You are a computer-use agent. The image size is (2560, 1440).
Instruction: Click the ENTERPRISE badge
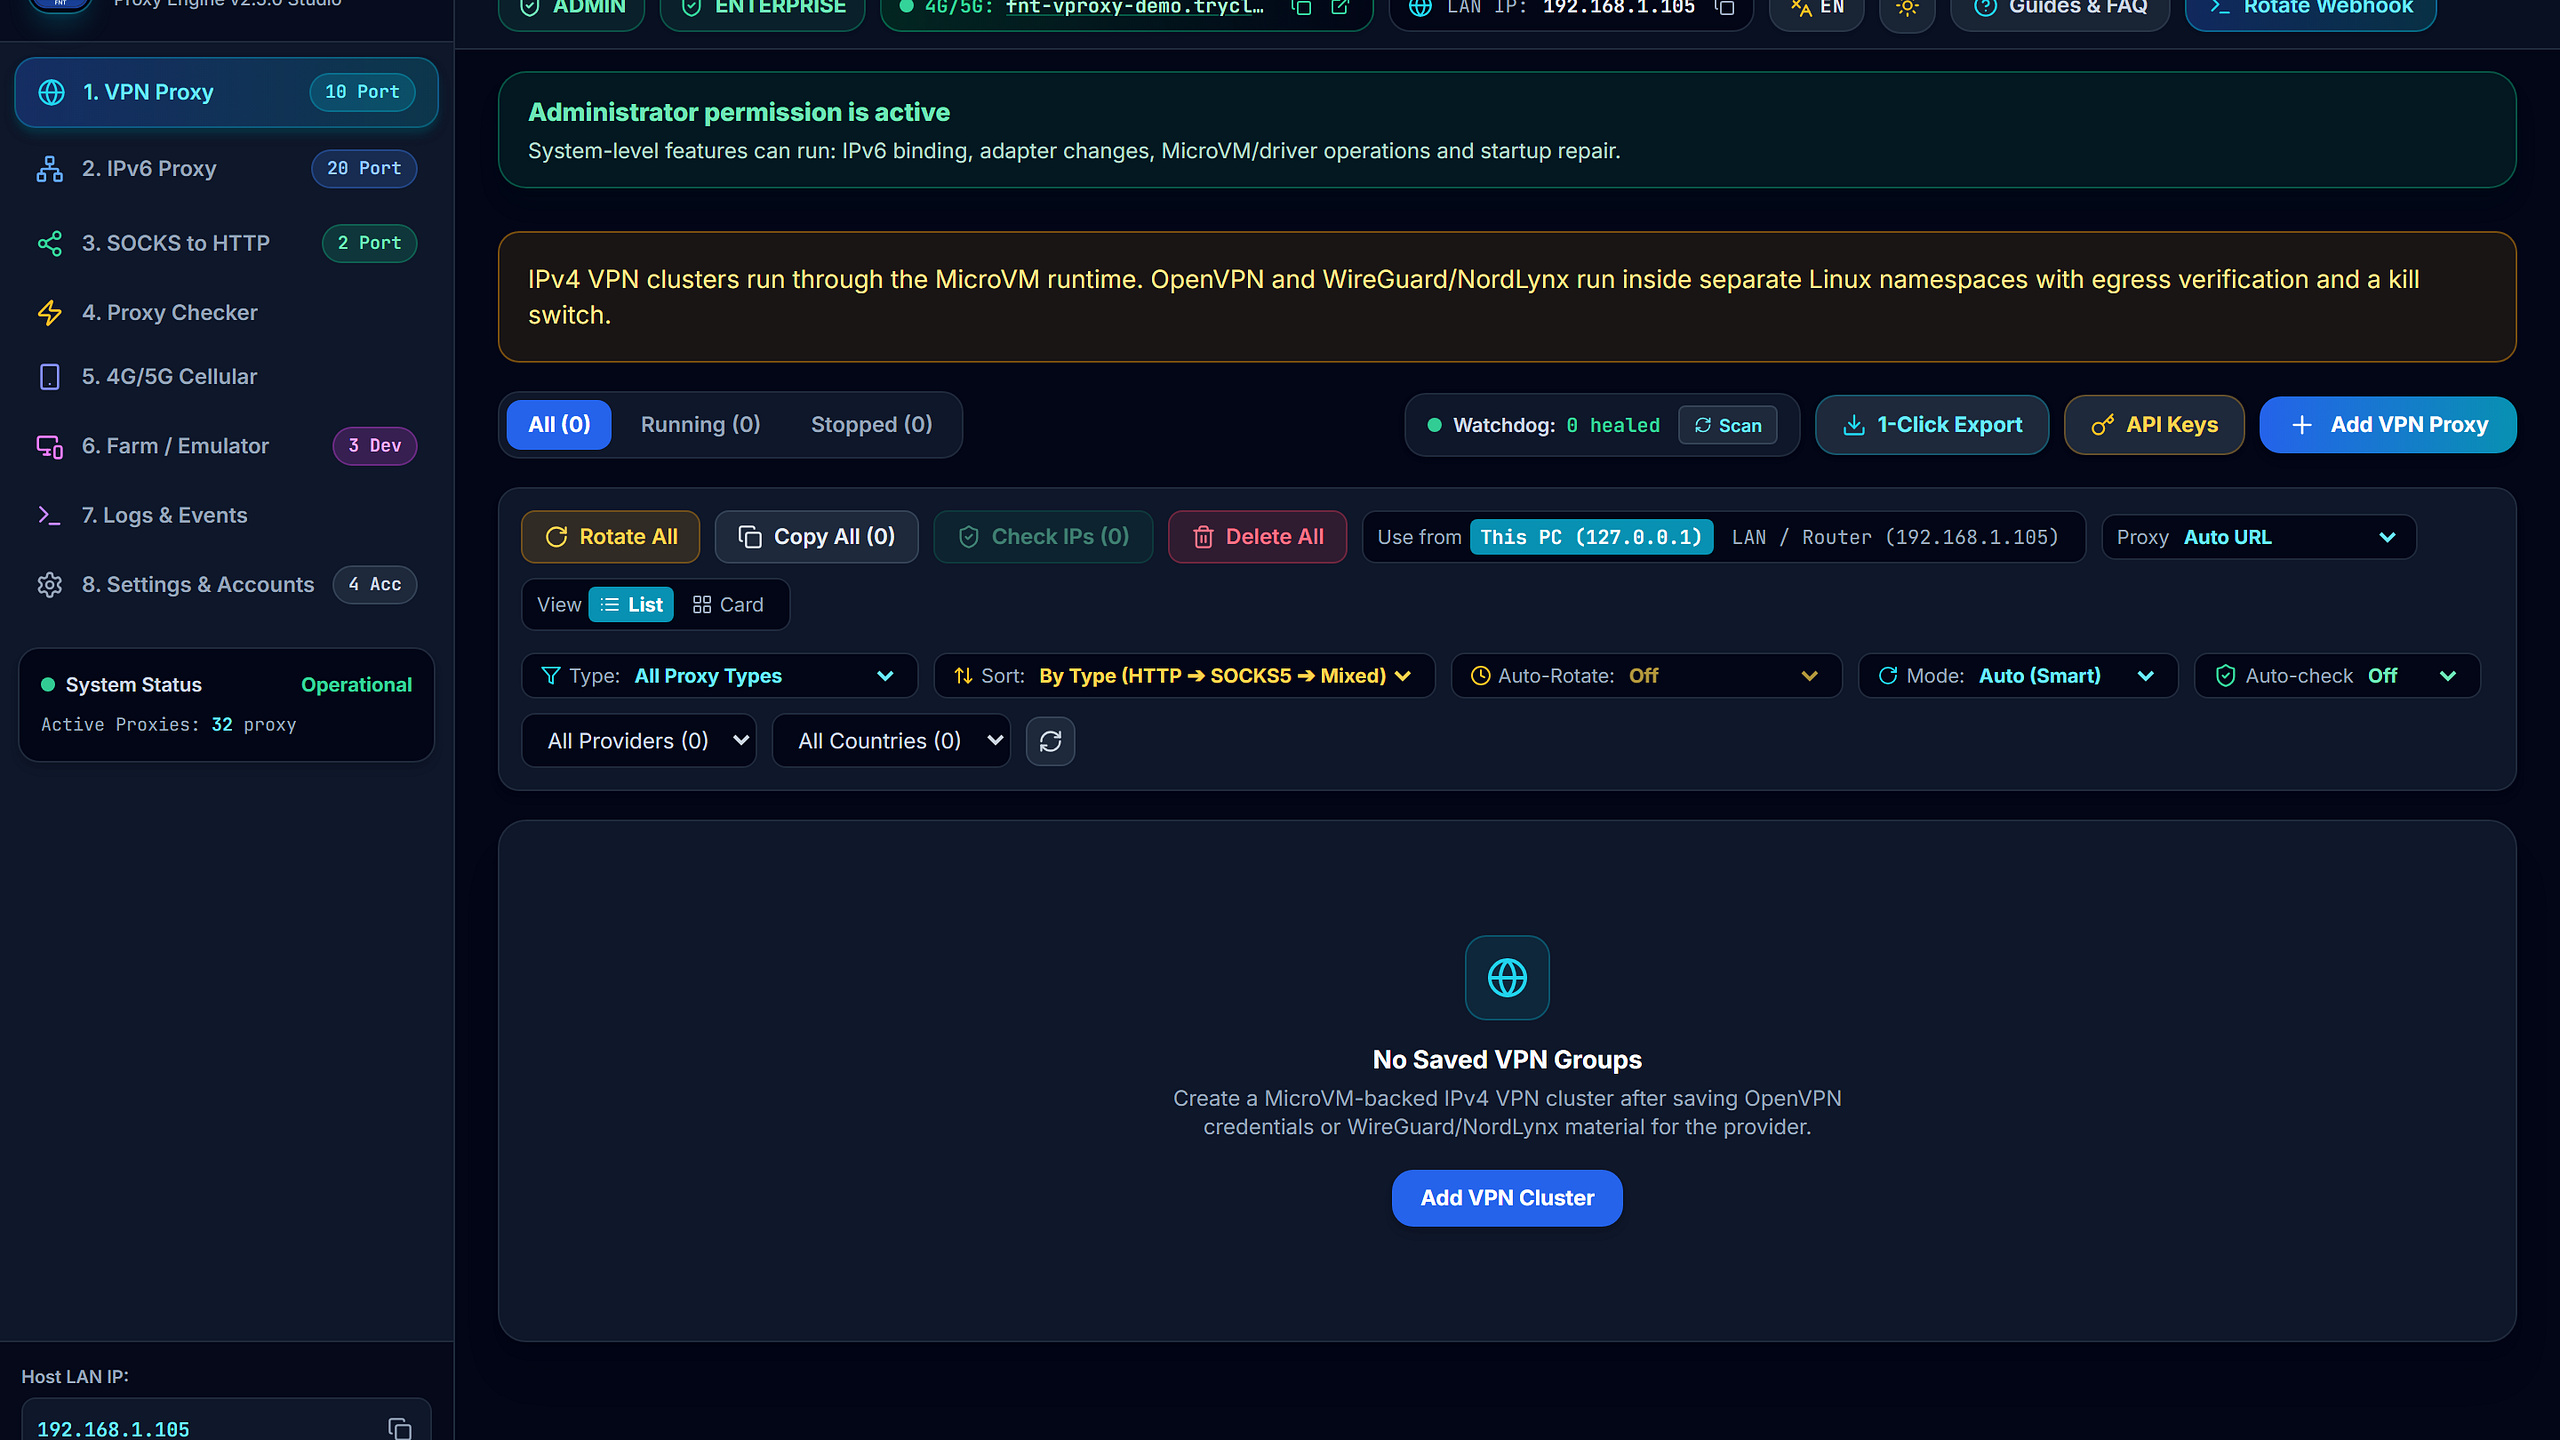[x=762, y=8]
